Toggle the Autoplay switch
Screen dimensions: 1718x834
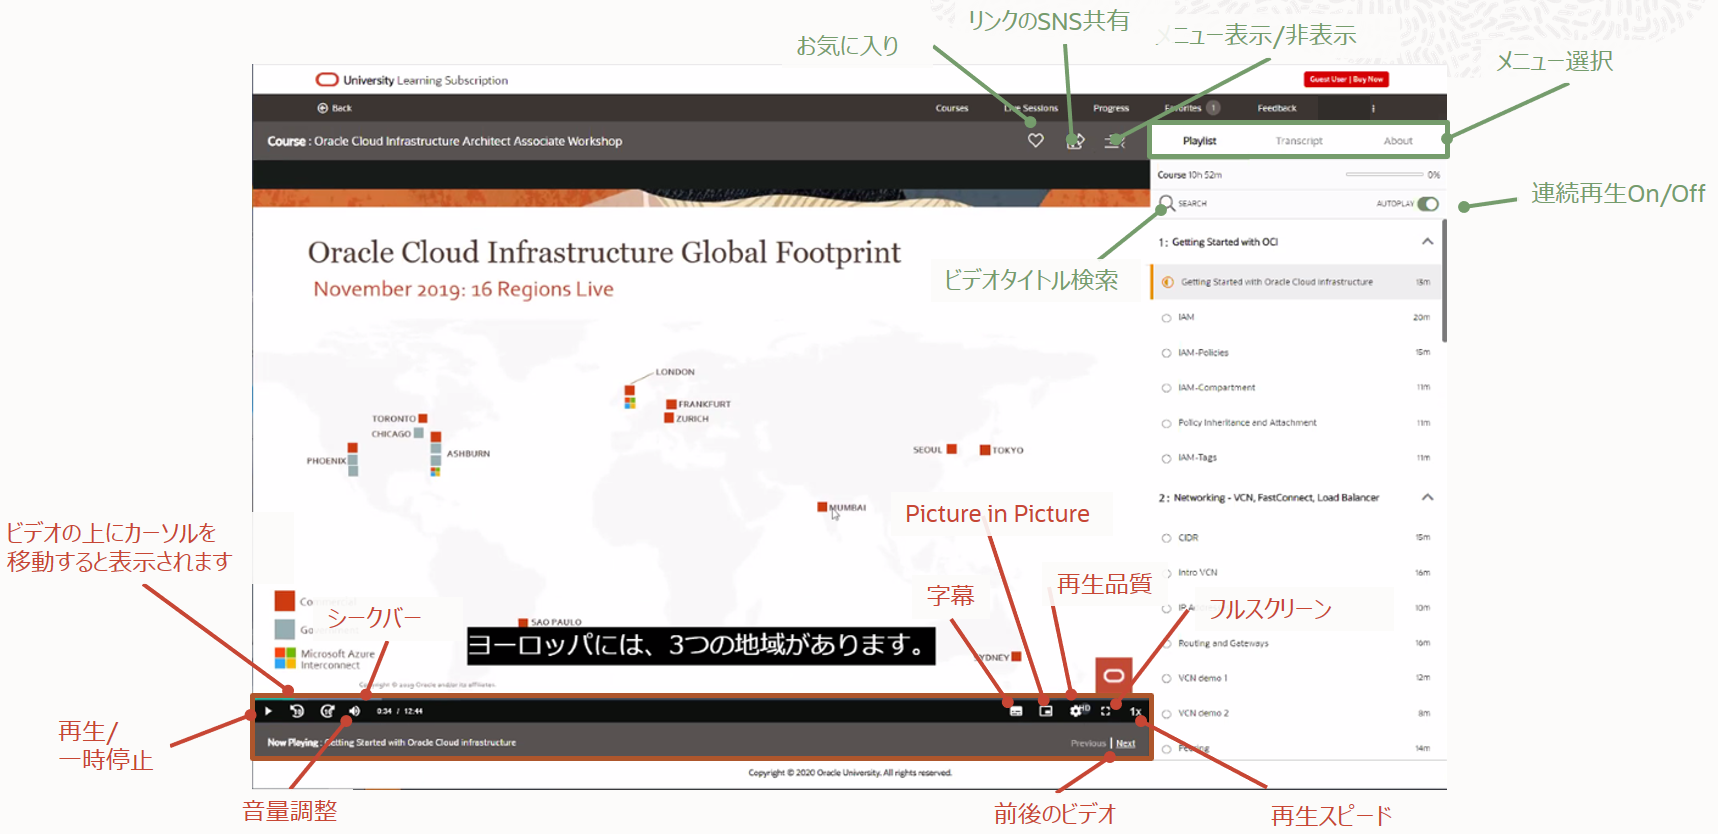[1428, 204]
